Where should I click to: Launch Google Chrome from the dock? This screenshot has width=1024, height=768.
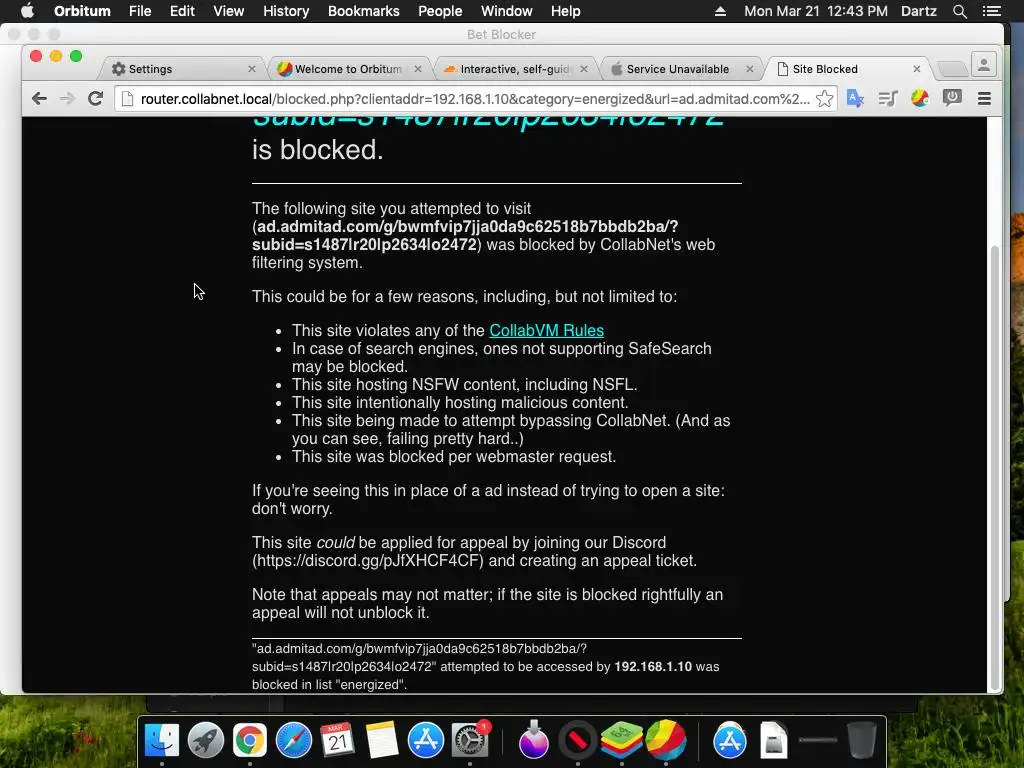point(249,741)
